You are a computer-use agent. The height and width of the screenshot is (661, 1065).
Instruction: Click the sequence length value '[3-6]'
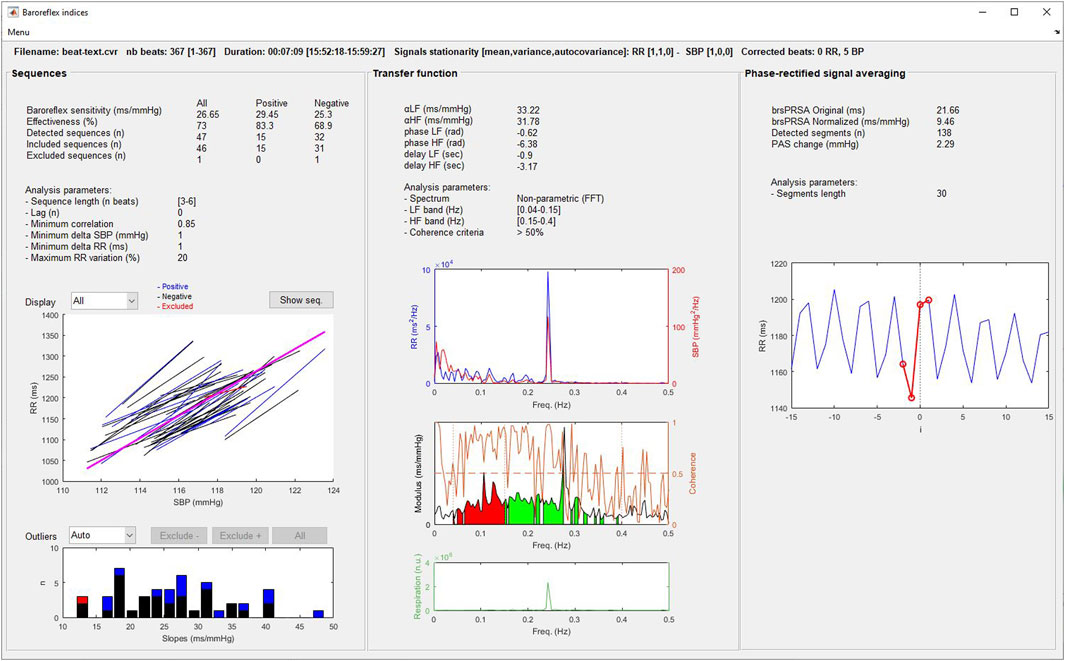[187, 201]
